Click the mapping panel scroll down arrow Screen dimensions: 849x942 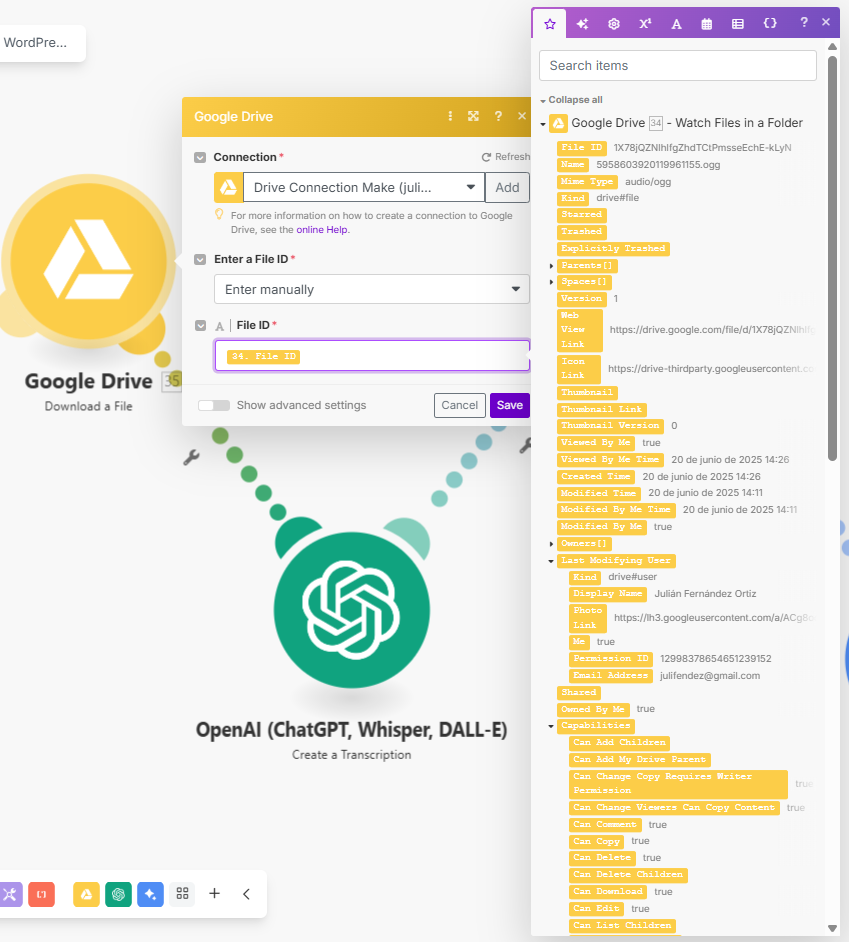(x=832, y=928)
